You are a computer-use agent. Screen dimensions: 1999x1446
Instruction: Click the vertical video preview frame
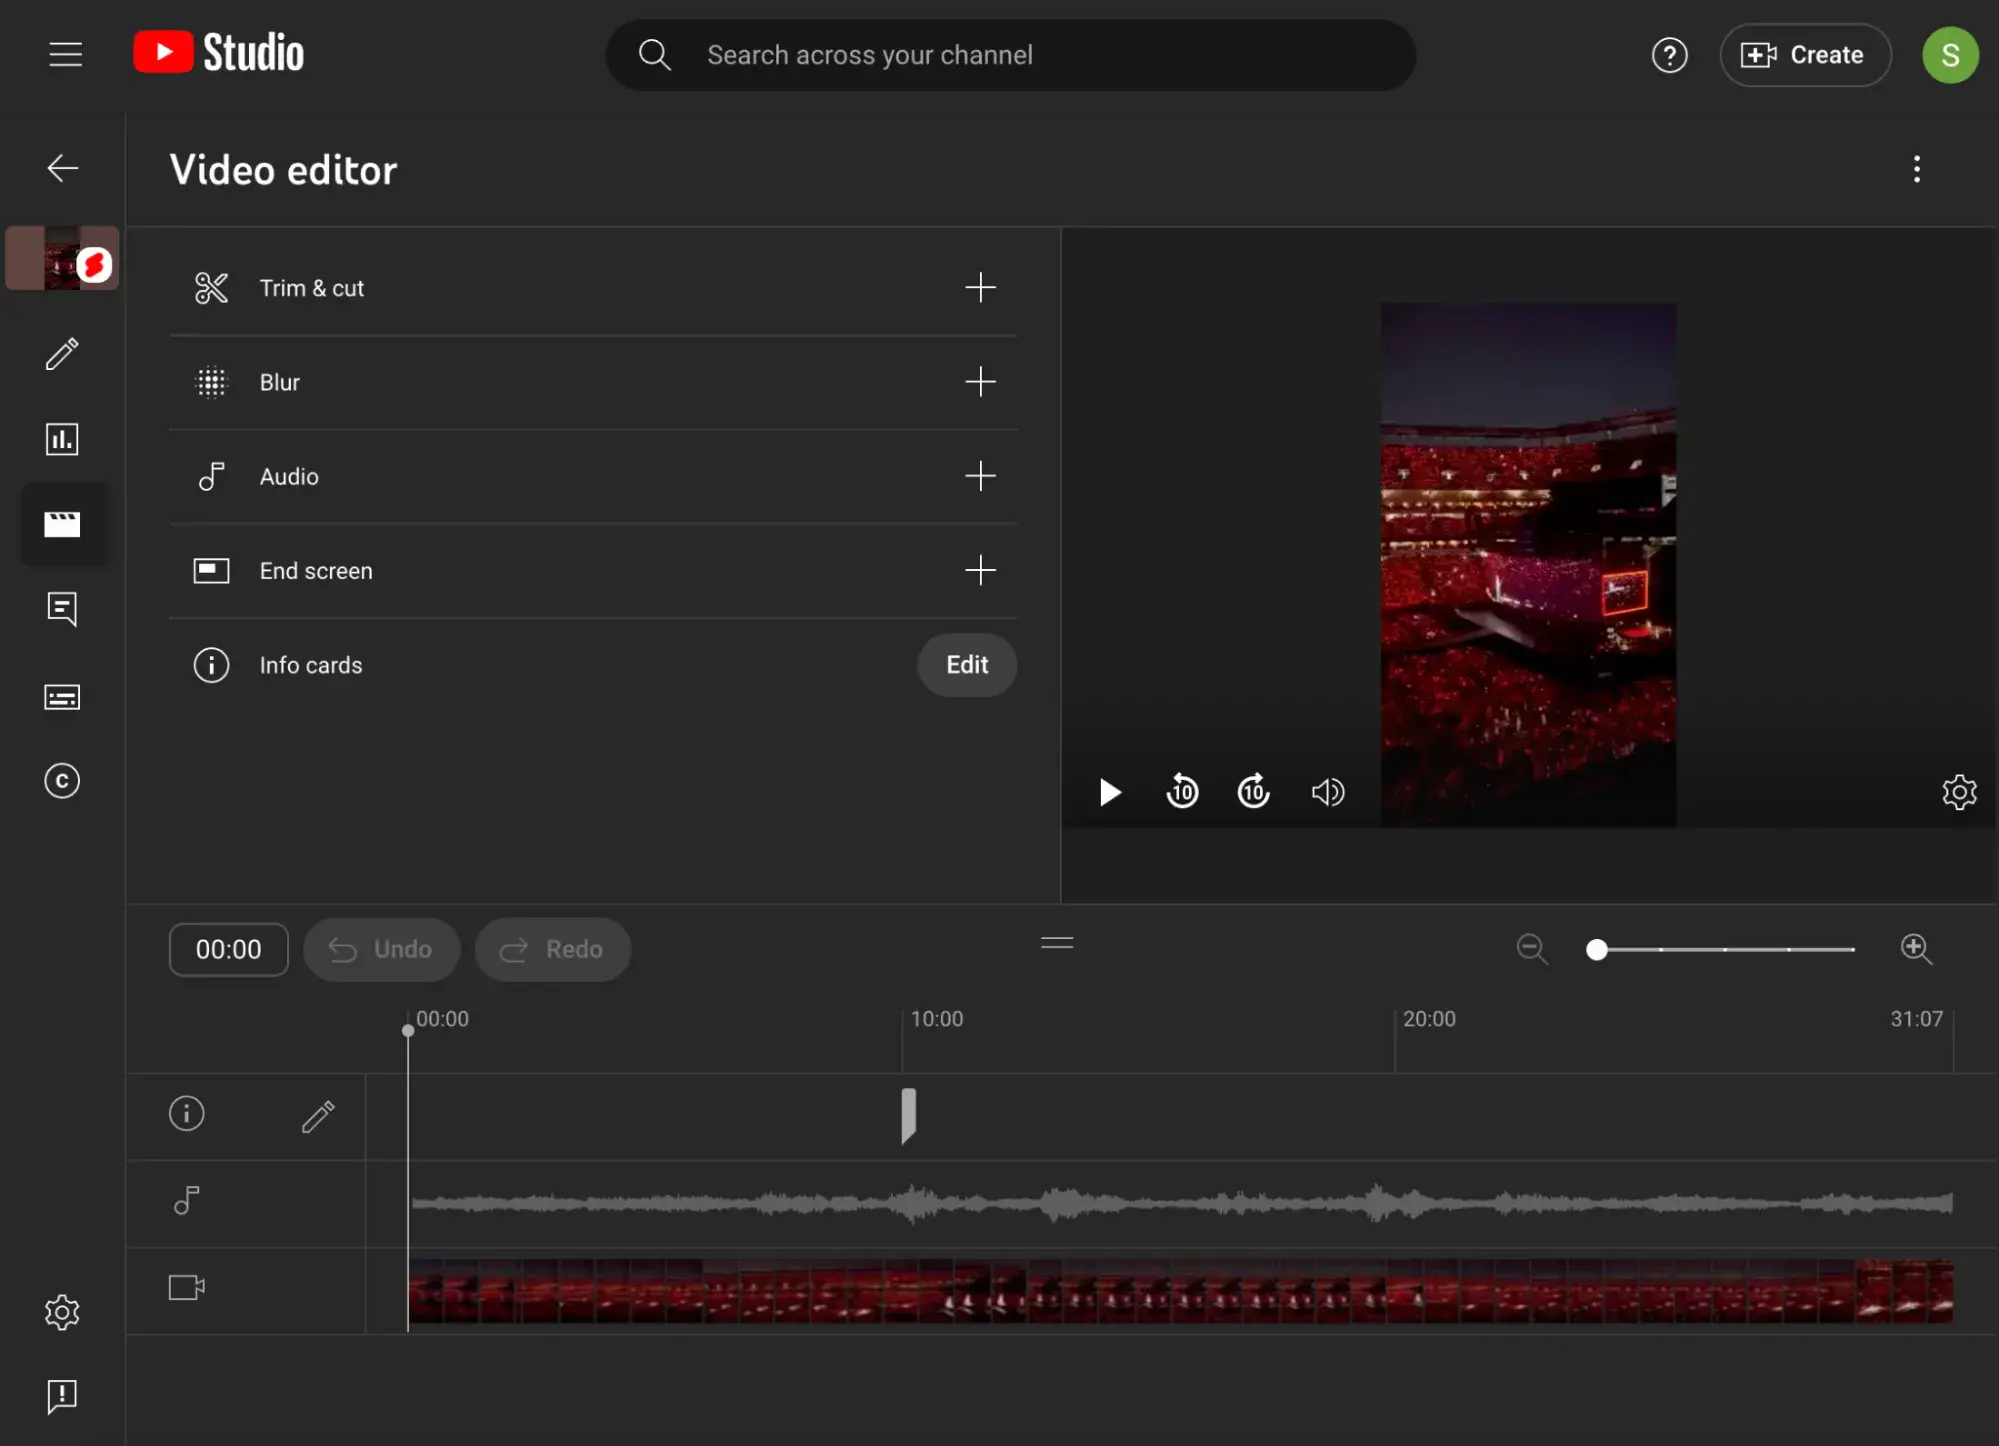pos(1528,565)
